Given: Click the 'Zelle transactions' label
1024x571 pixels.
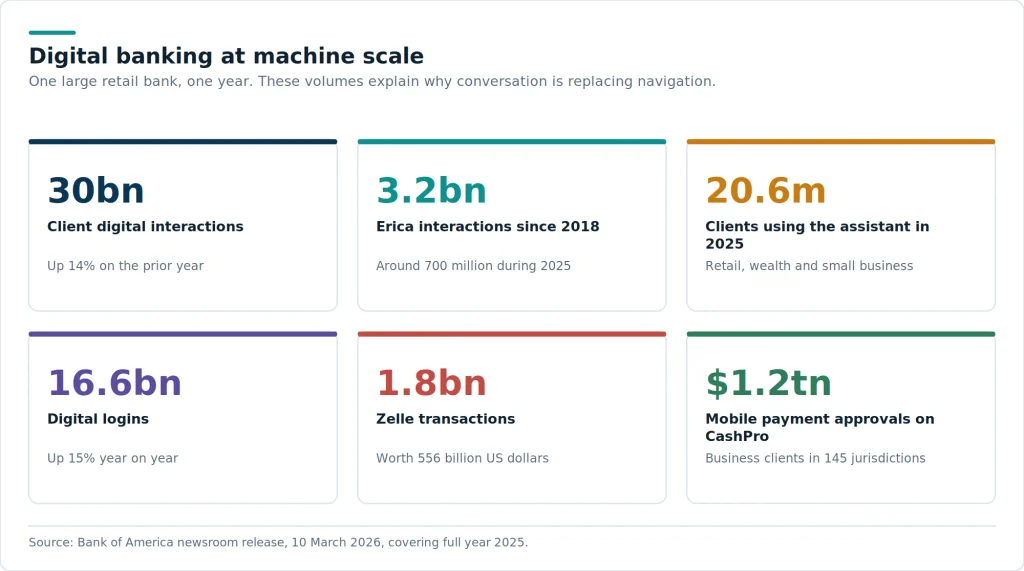Looking at the screenshot, I should 445,419.
